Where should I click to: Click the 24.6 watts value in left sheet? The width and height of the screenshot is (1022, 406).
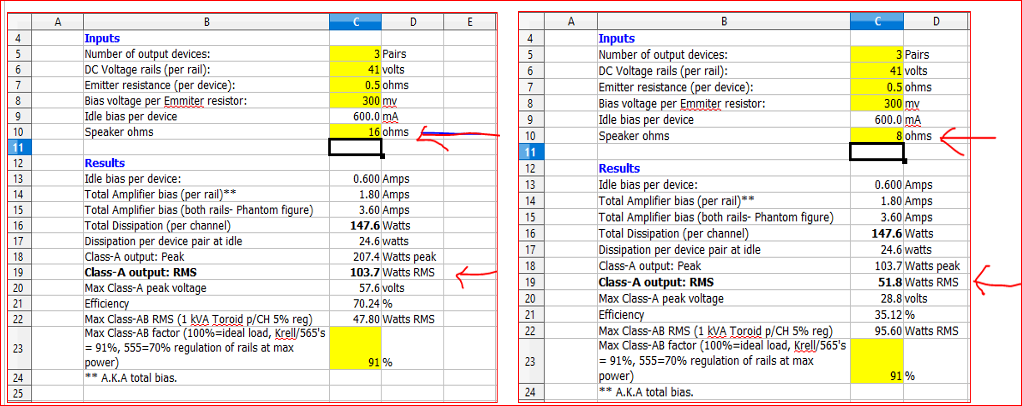click(355, 241)
